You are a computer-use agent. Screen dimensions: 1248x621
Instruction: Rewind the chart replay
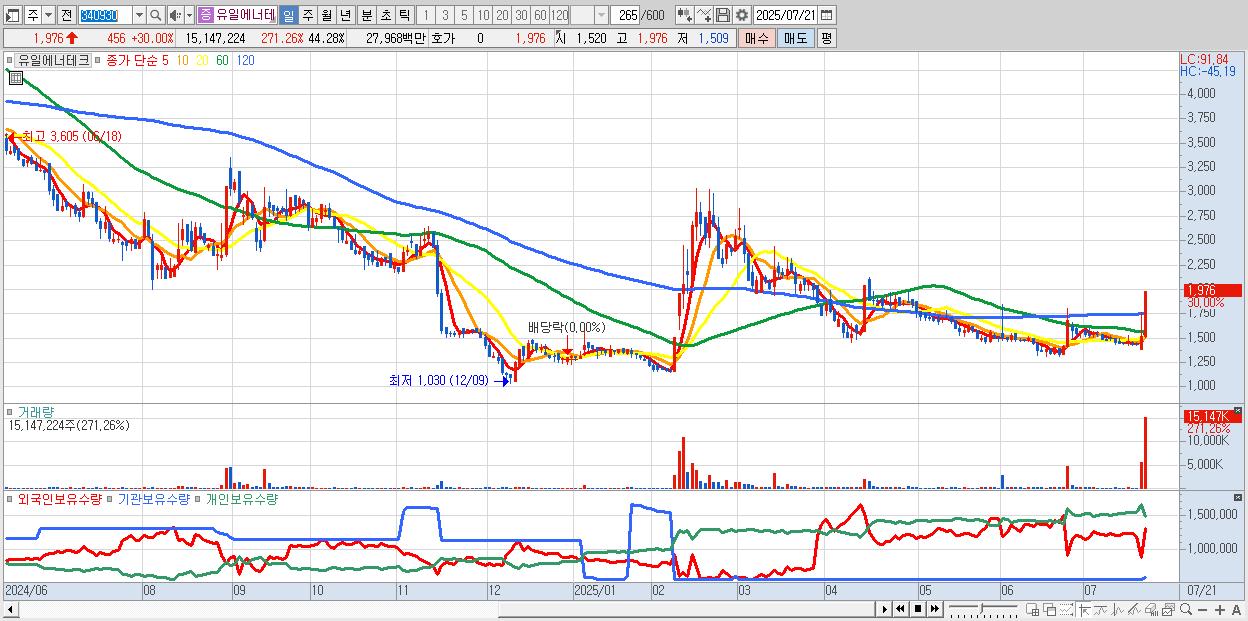pos(900,609)
